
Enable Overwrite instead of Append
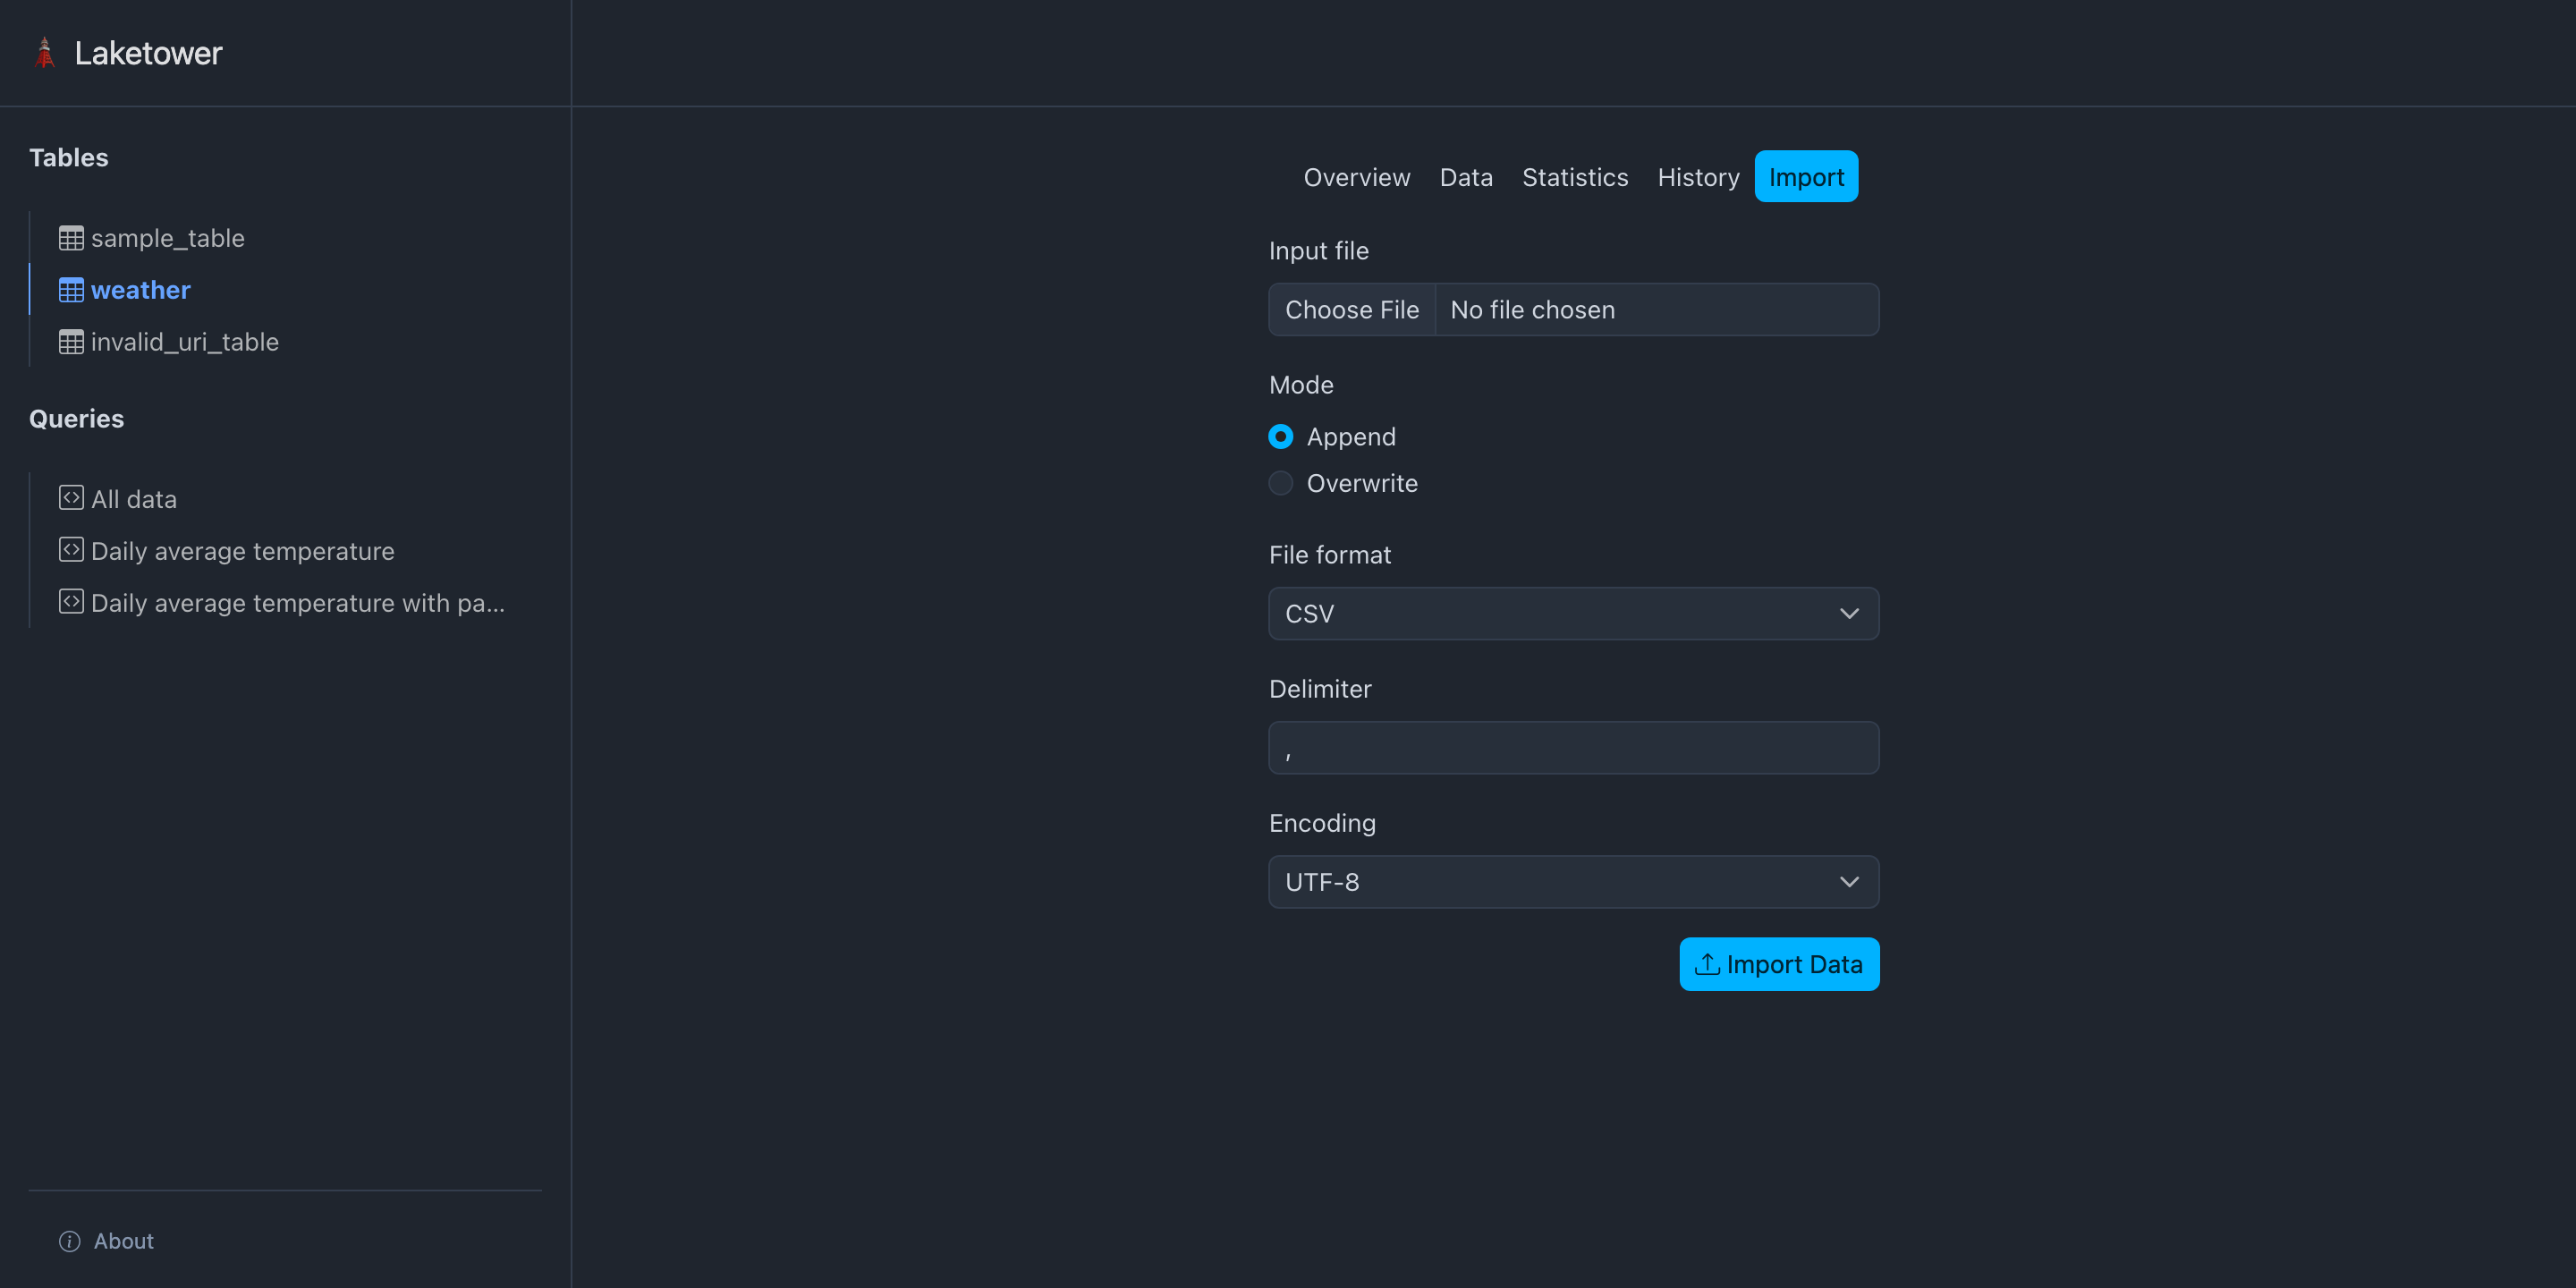(1280, 483)
